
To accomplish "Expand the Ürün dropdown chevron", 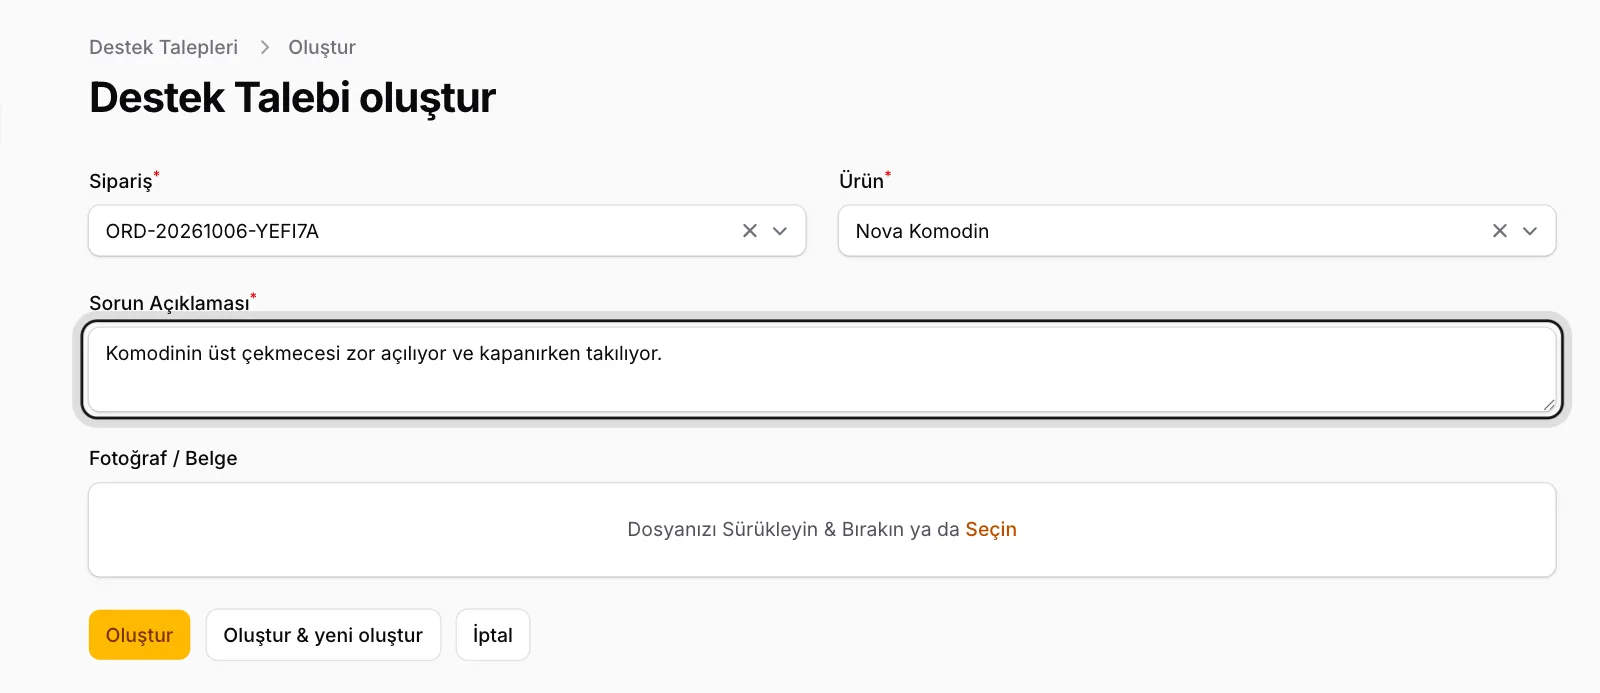I will (1530, 231).
